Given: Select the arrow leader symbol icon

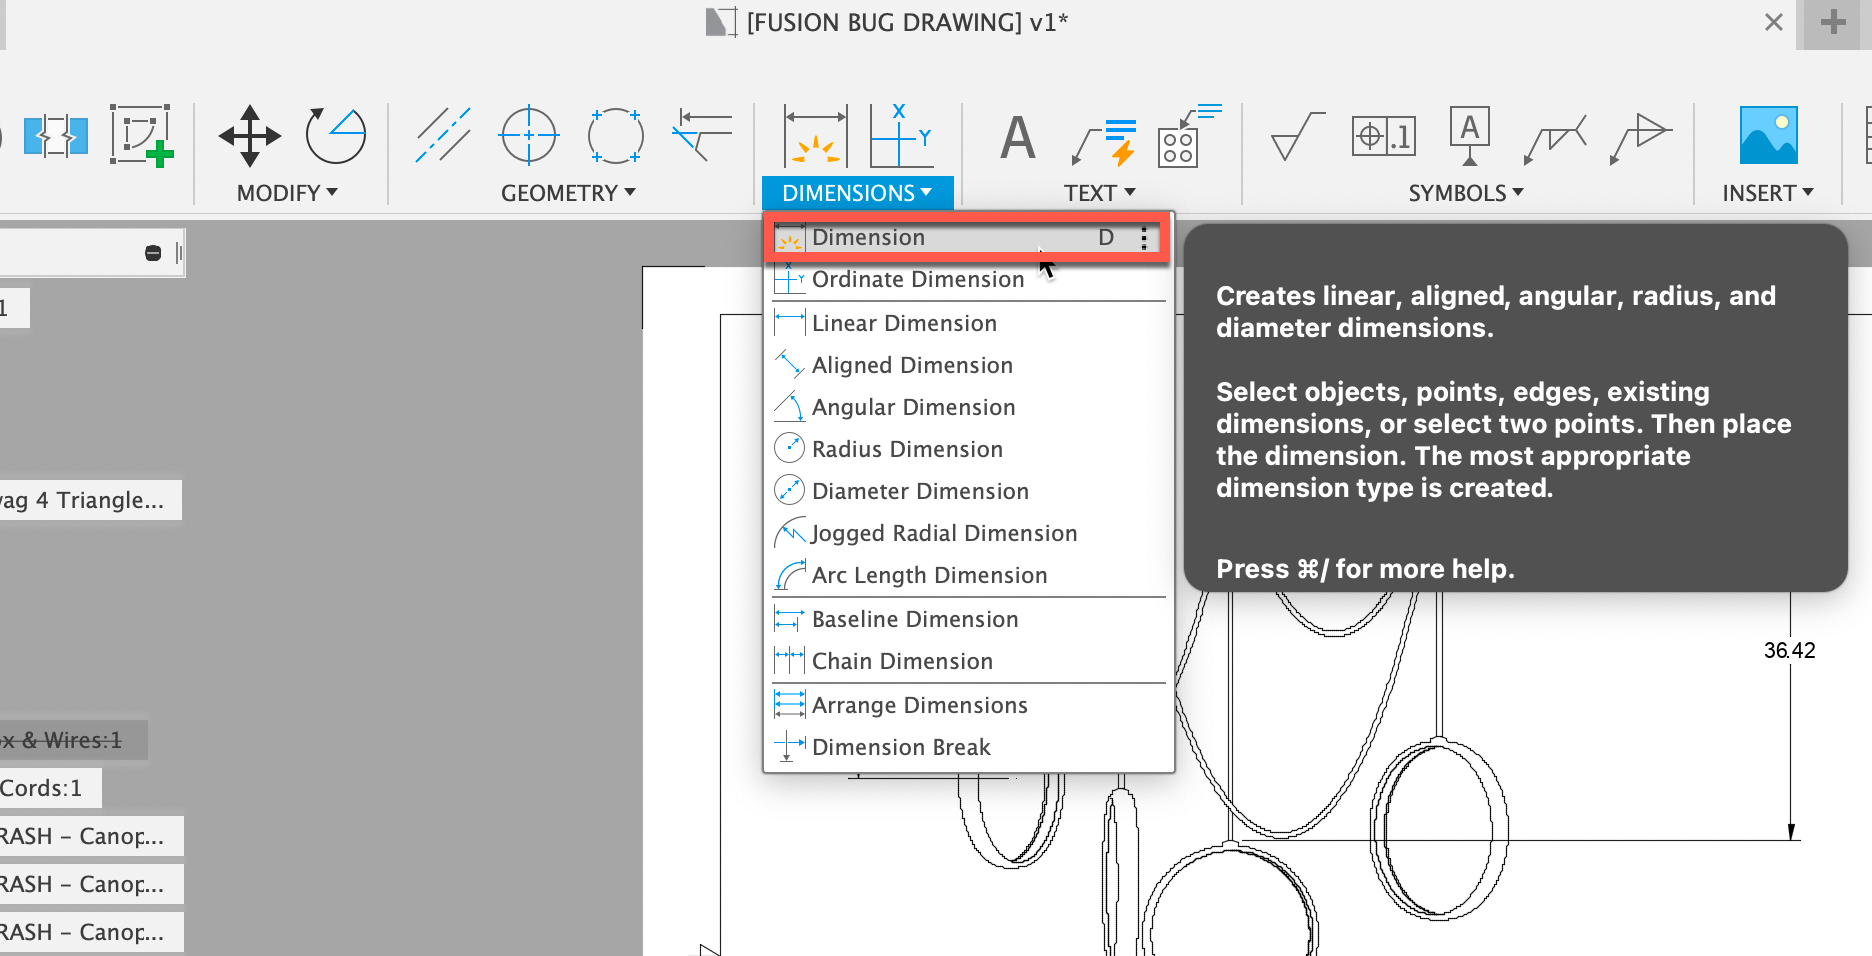Looking at the screenshot, I should [x=1641, y=138].
